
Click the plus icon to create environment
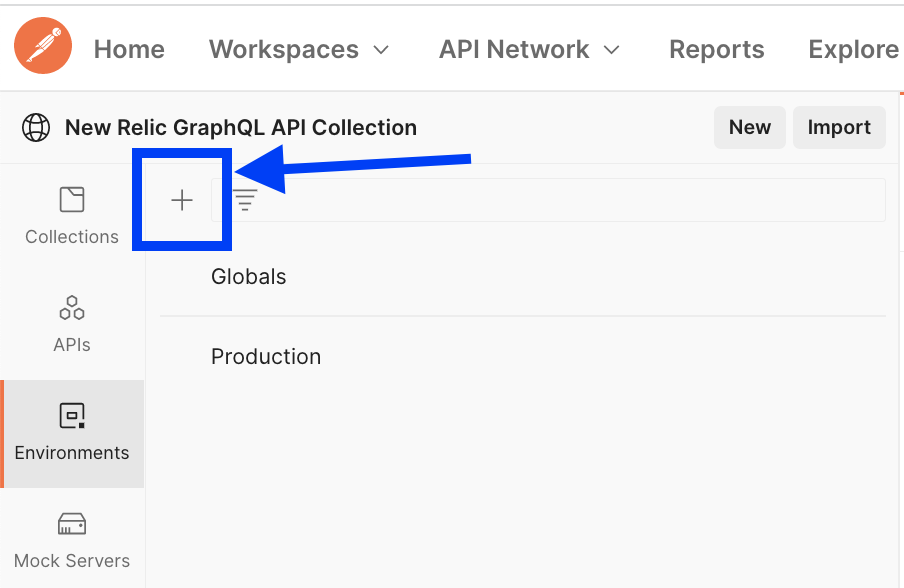182,200
